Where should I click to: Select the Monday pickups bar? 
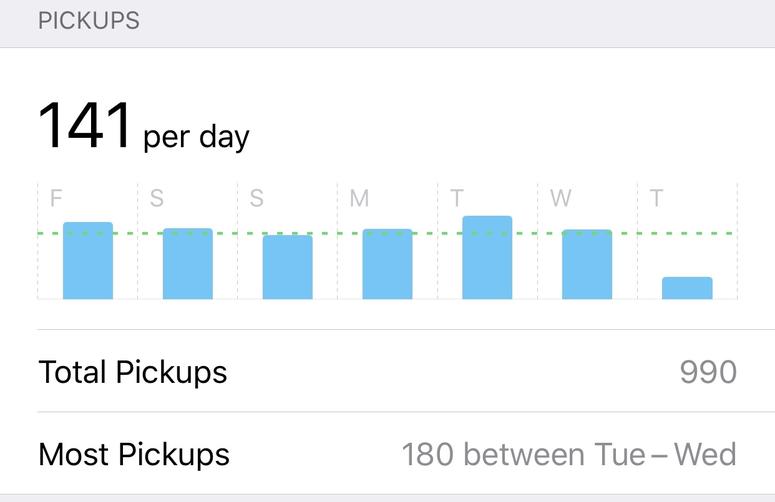pos(388,264)
